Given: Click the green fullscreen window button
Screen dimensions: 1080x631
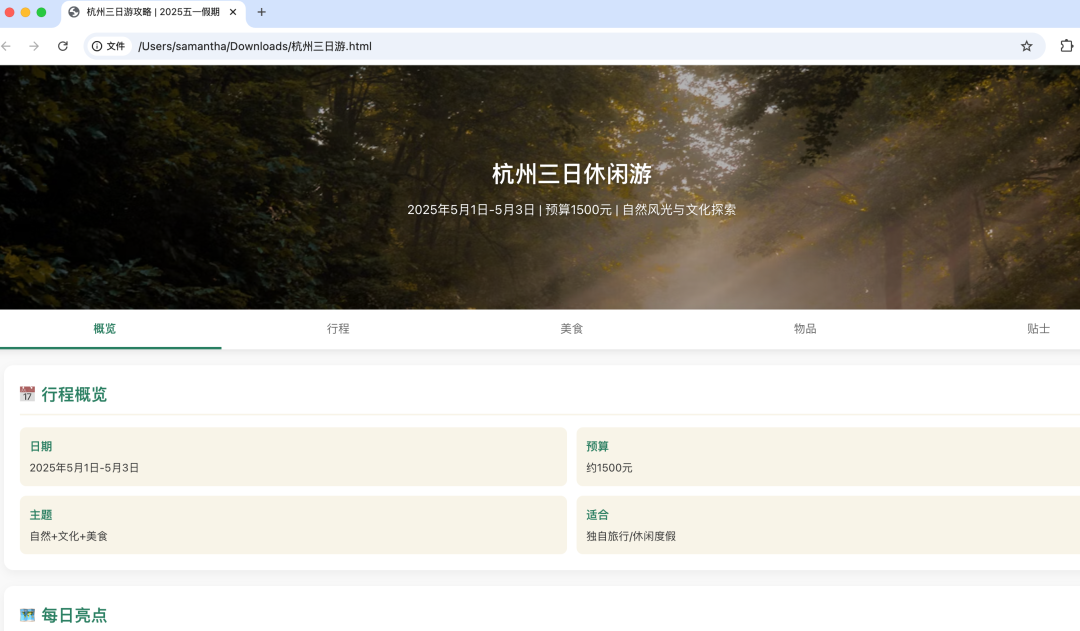Looking at the screenshot, I should 41,12.
